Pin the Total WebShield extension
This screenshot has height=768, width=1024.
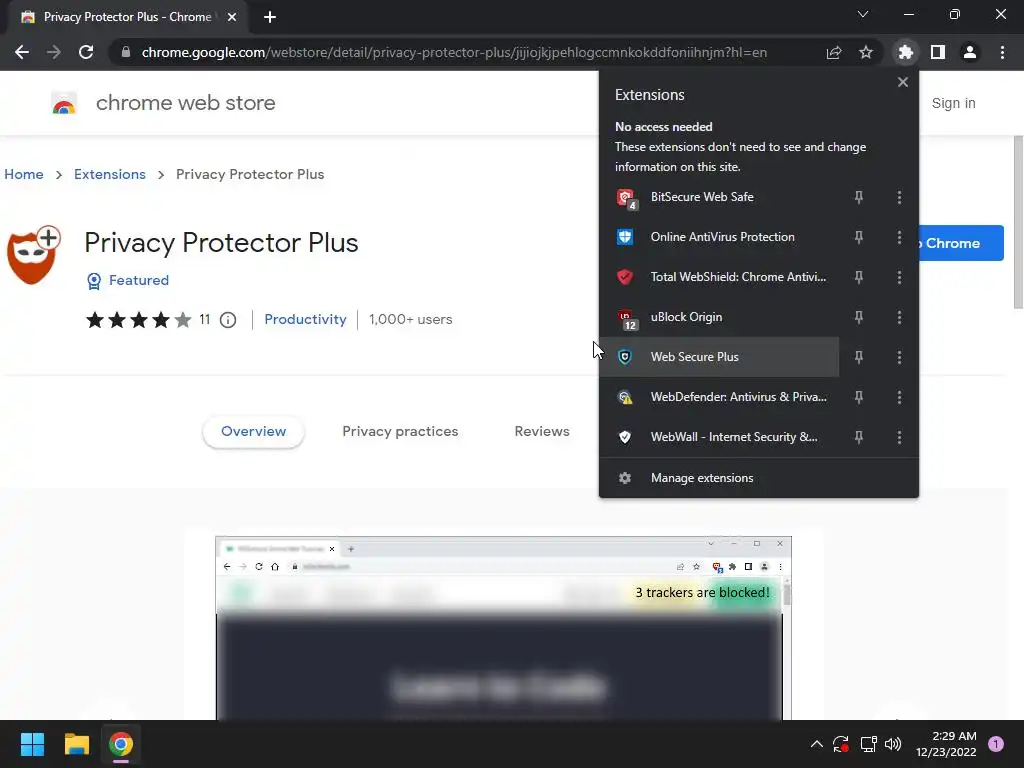coord(859,277)
